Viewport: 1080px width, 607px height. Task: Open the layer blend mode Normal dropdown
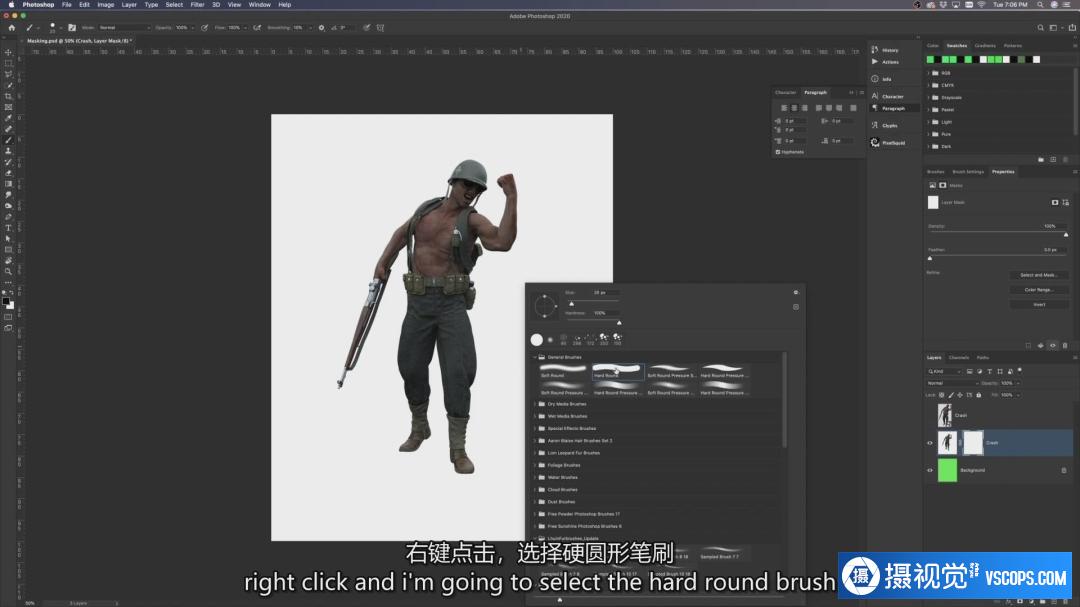953,383
